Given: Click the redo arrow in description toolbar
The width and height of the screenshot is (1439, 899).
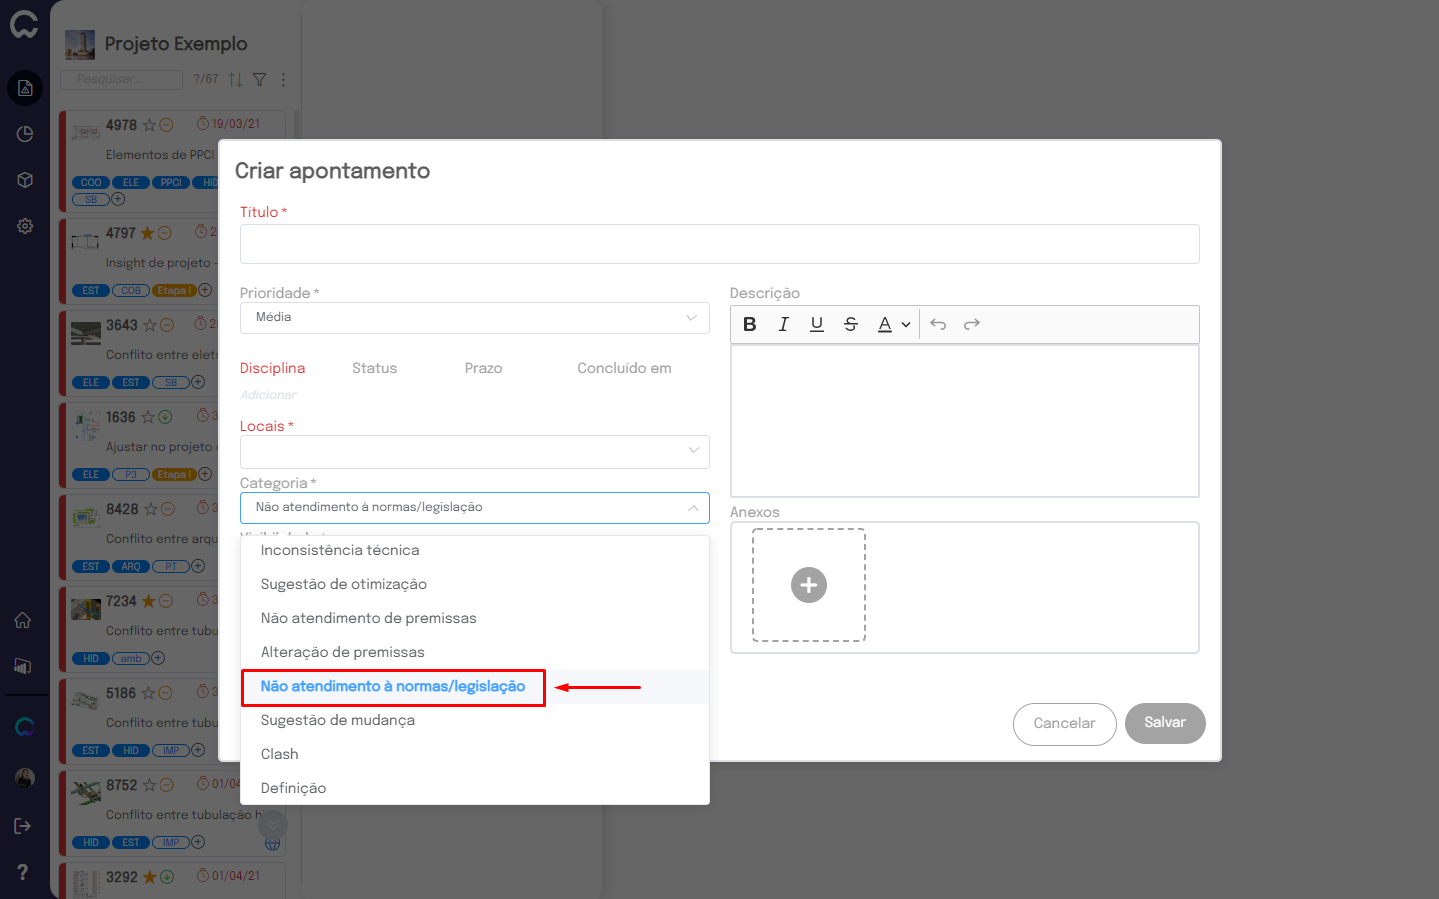Looking at the screenshot, I should point(972,324).
